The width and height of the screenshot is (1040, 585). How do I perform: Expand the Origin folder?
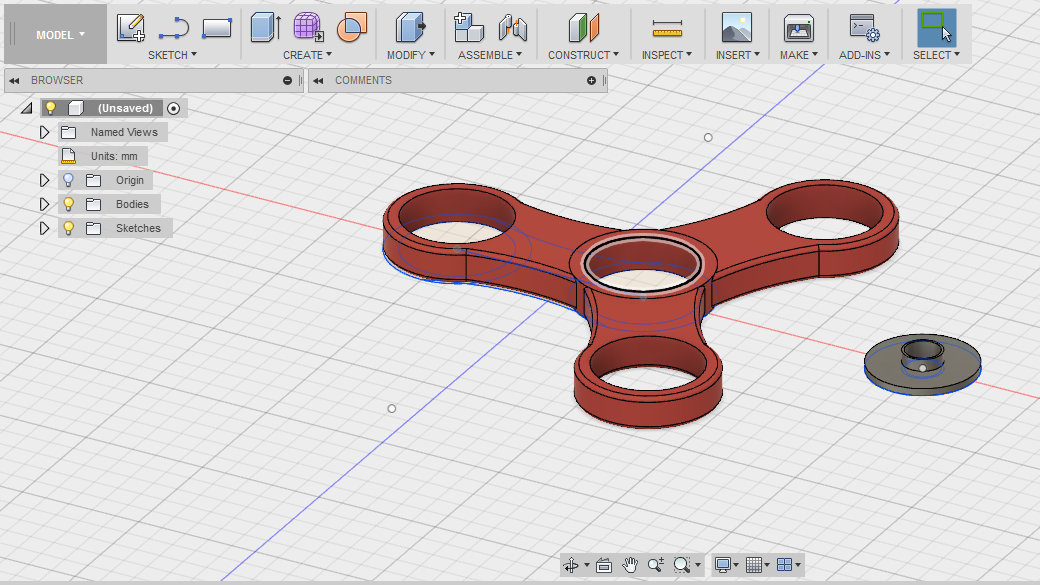click(44, 180)
